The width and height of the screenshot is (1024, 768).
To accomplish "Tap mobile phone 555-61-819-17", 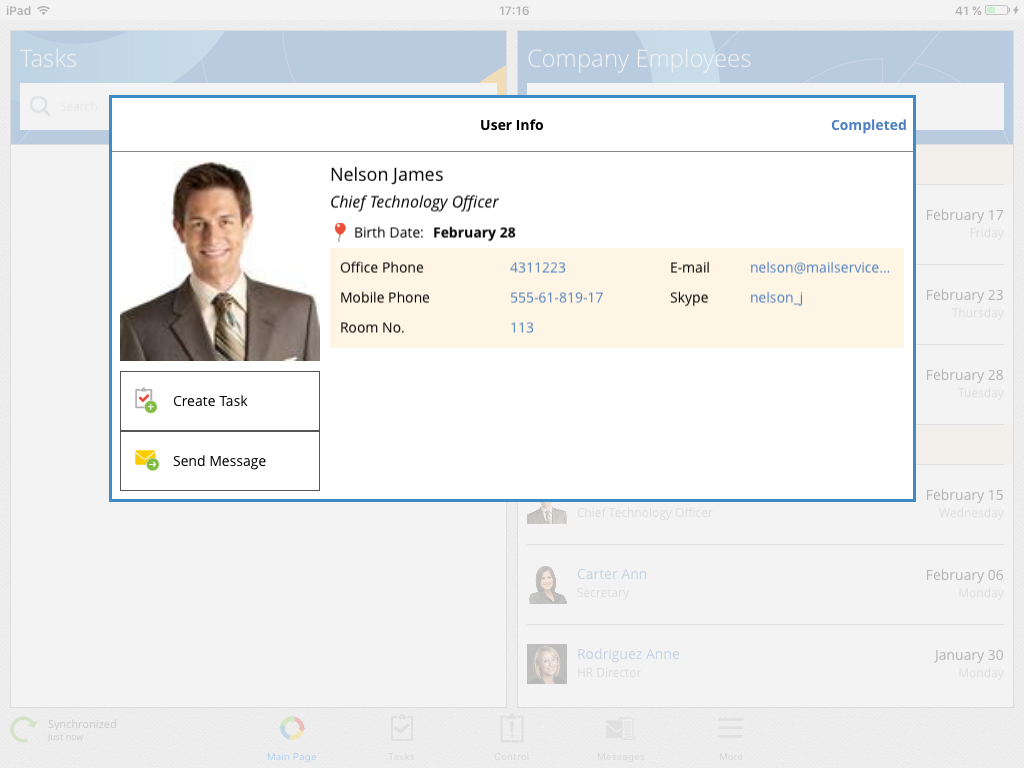I will coord(556,297).
